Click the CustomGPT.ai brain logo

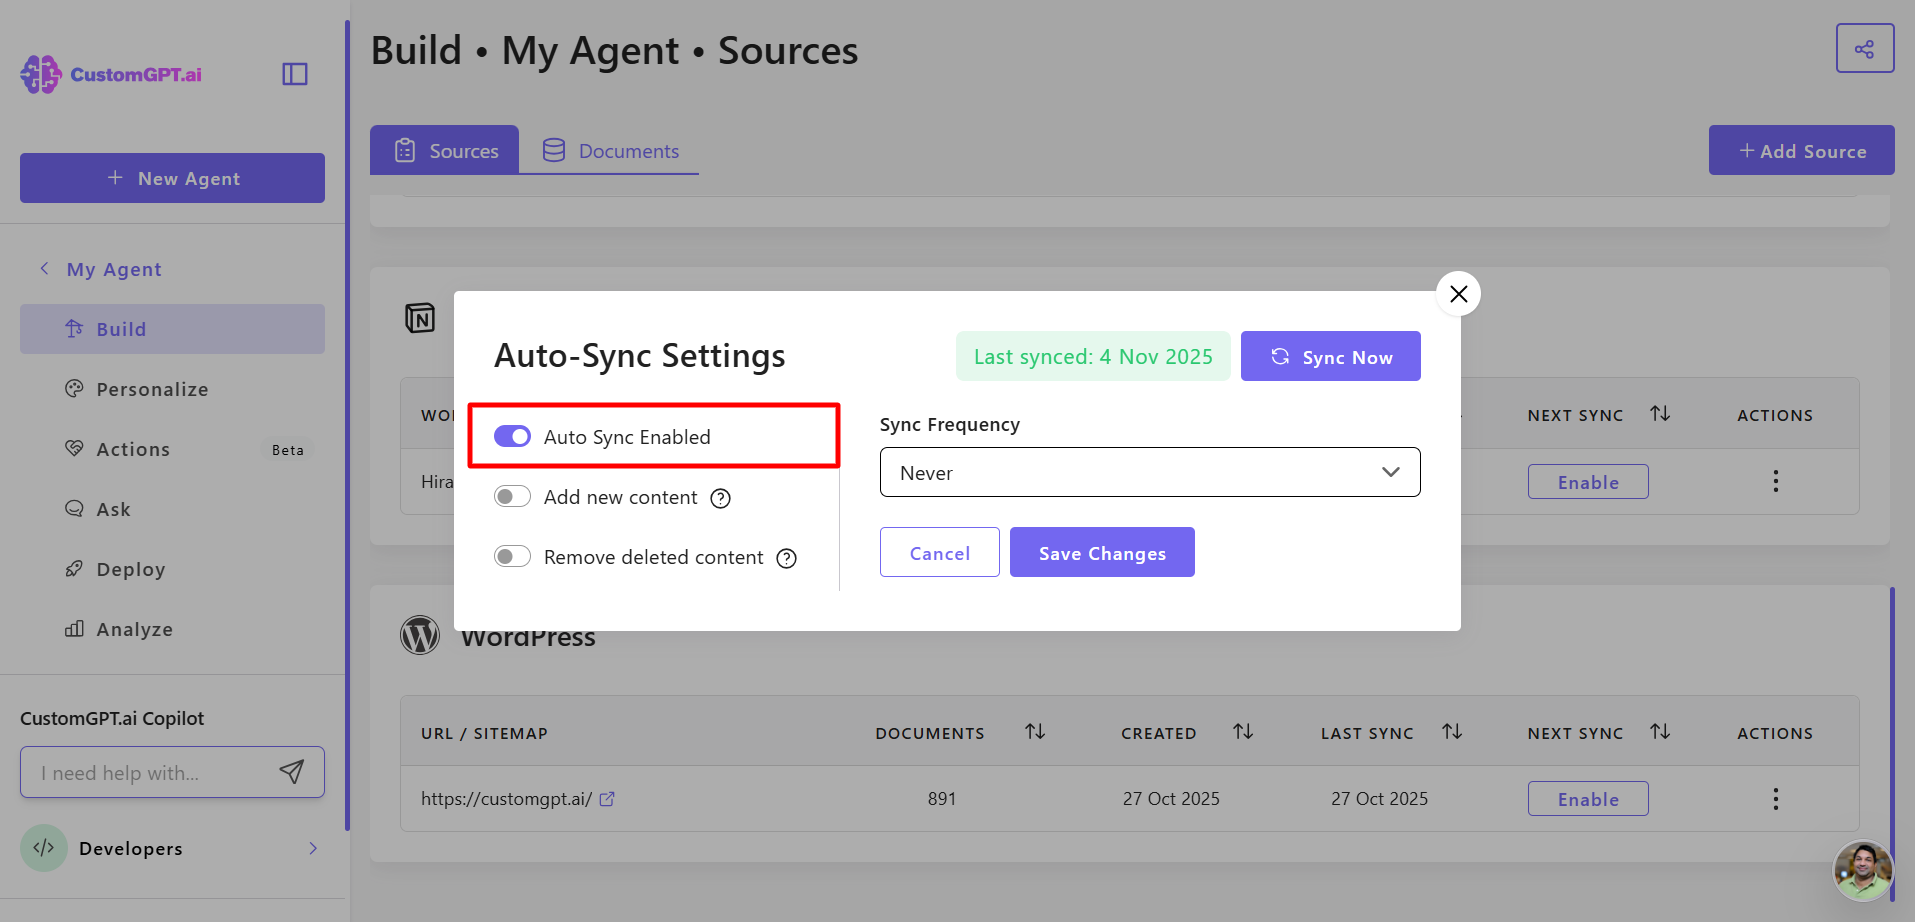click(x=41, y=75)
